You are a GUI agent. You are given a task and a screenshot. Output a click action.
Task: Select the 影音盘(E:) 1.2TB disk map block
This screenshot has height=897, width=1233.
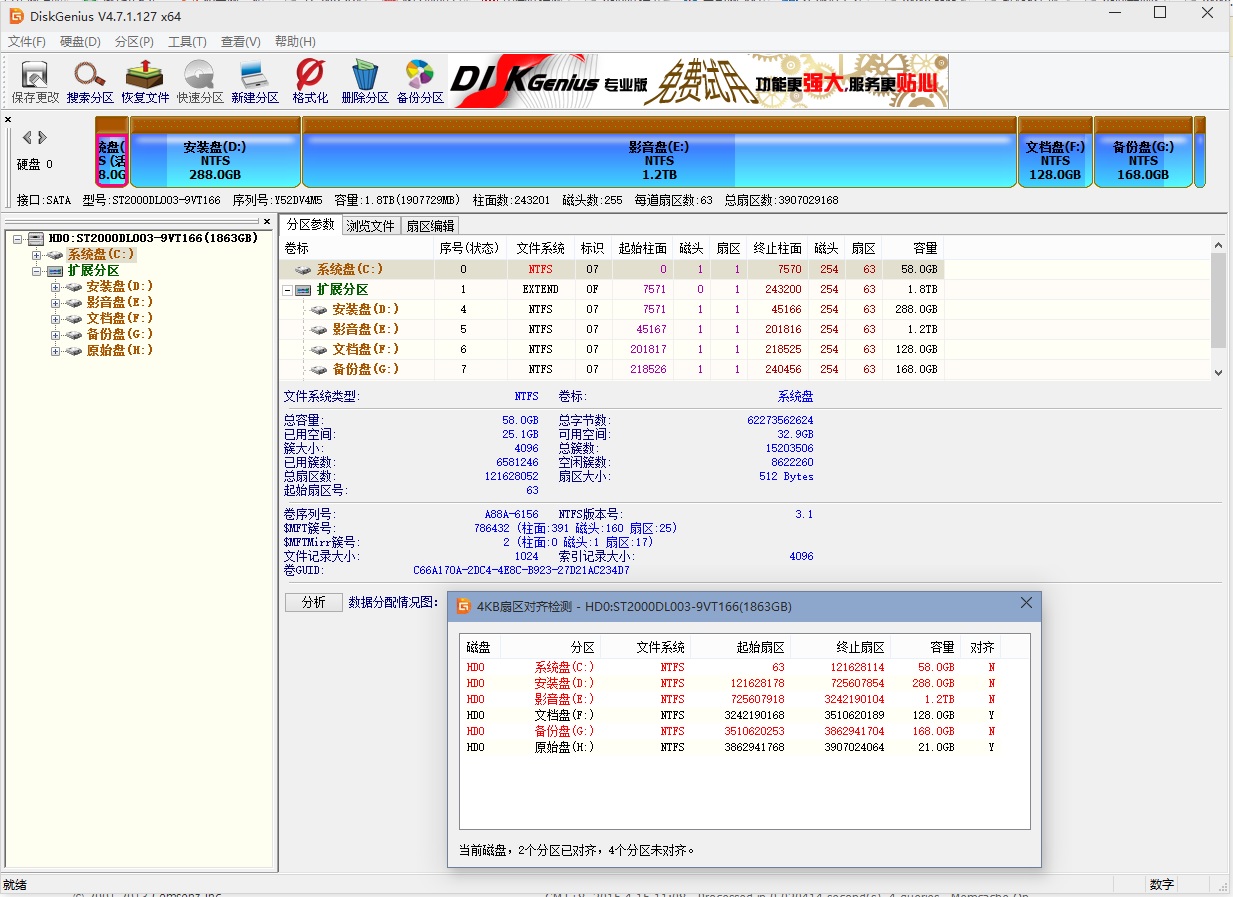pyautogui.click(x=659, y=152)
